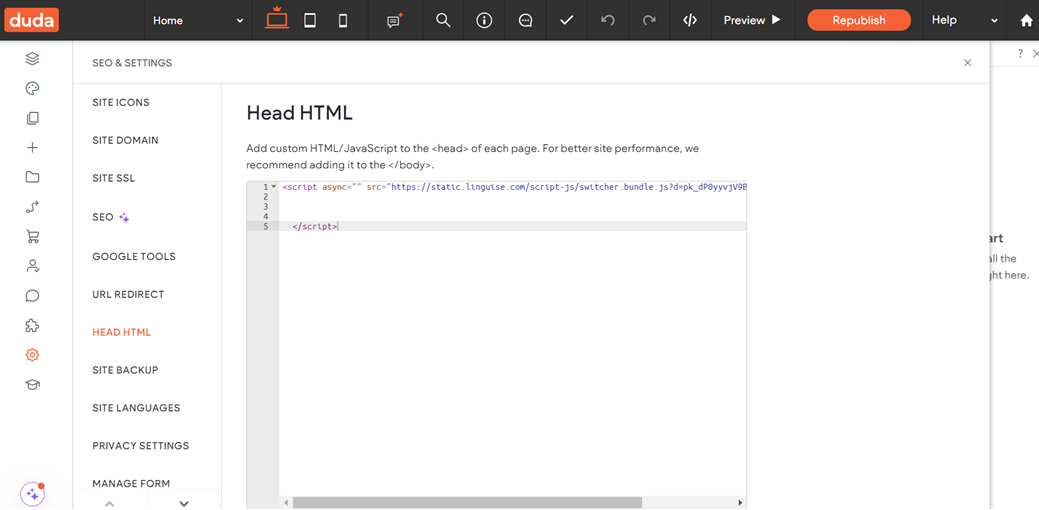
Task: Click the code editor horizontal scrollbar thumb
Action: click(467, 503)
